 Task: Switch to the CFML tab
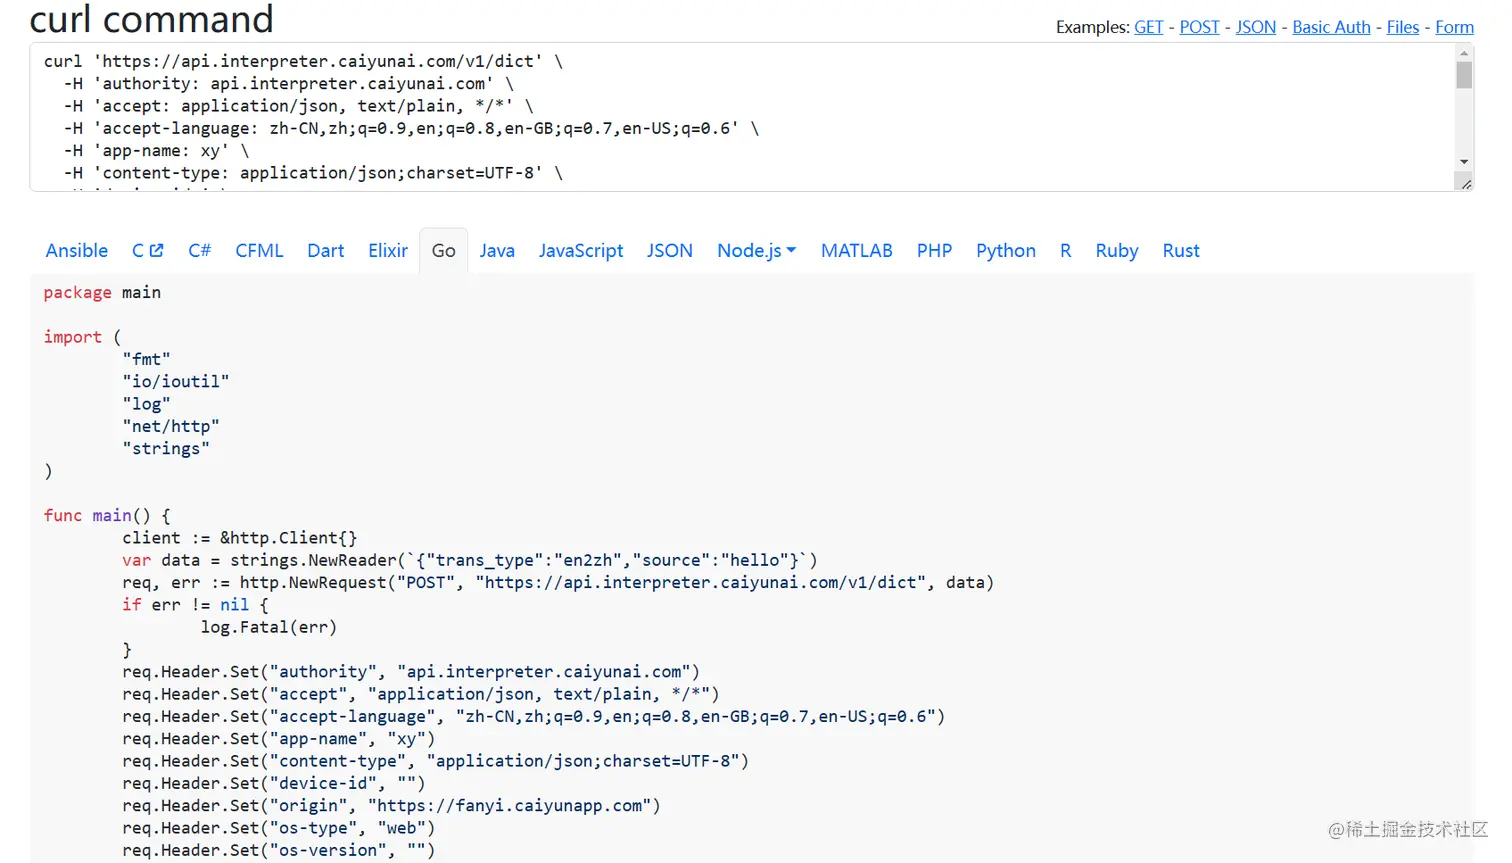259,250
